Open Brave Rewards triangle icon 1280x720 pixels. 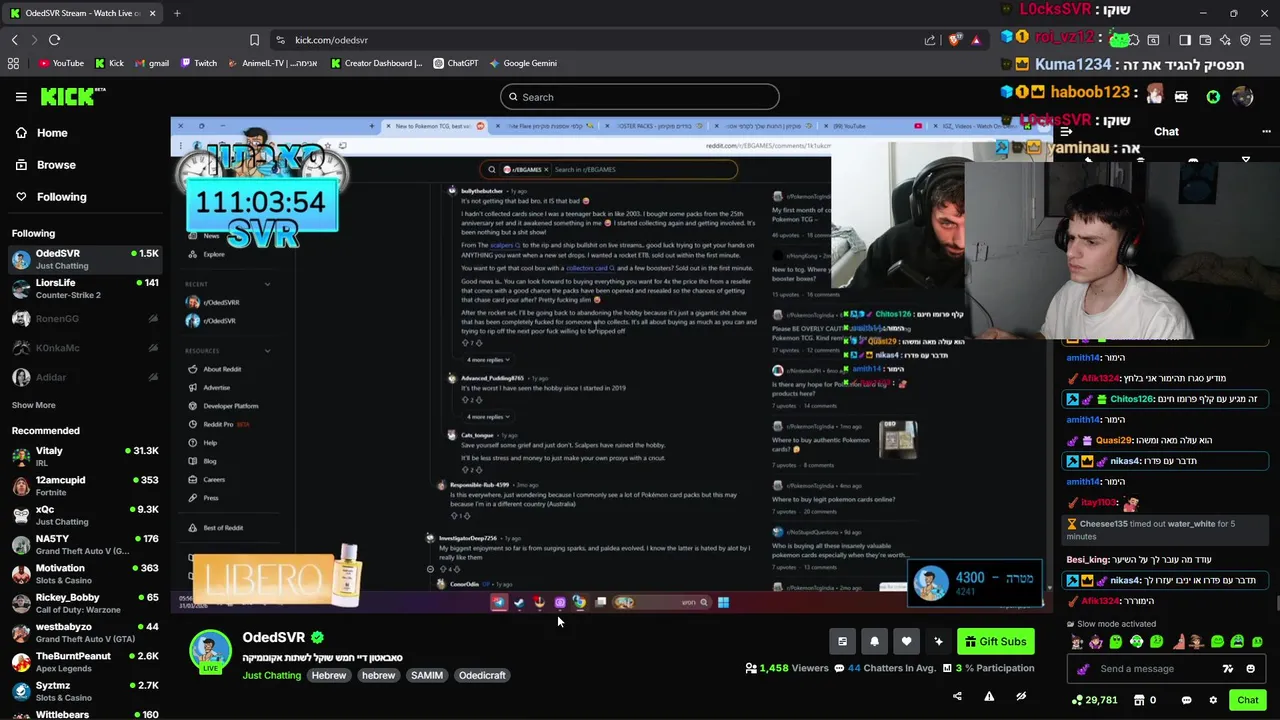coord(976,40)
